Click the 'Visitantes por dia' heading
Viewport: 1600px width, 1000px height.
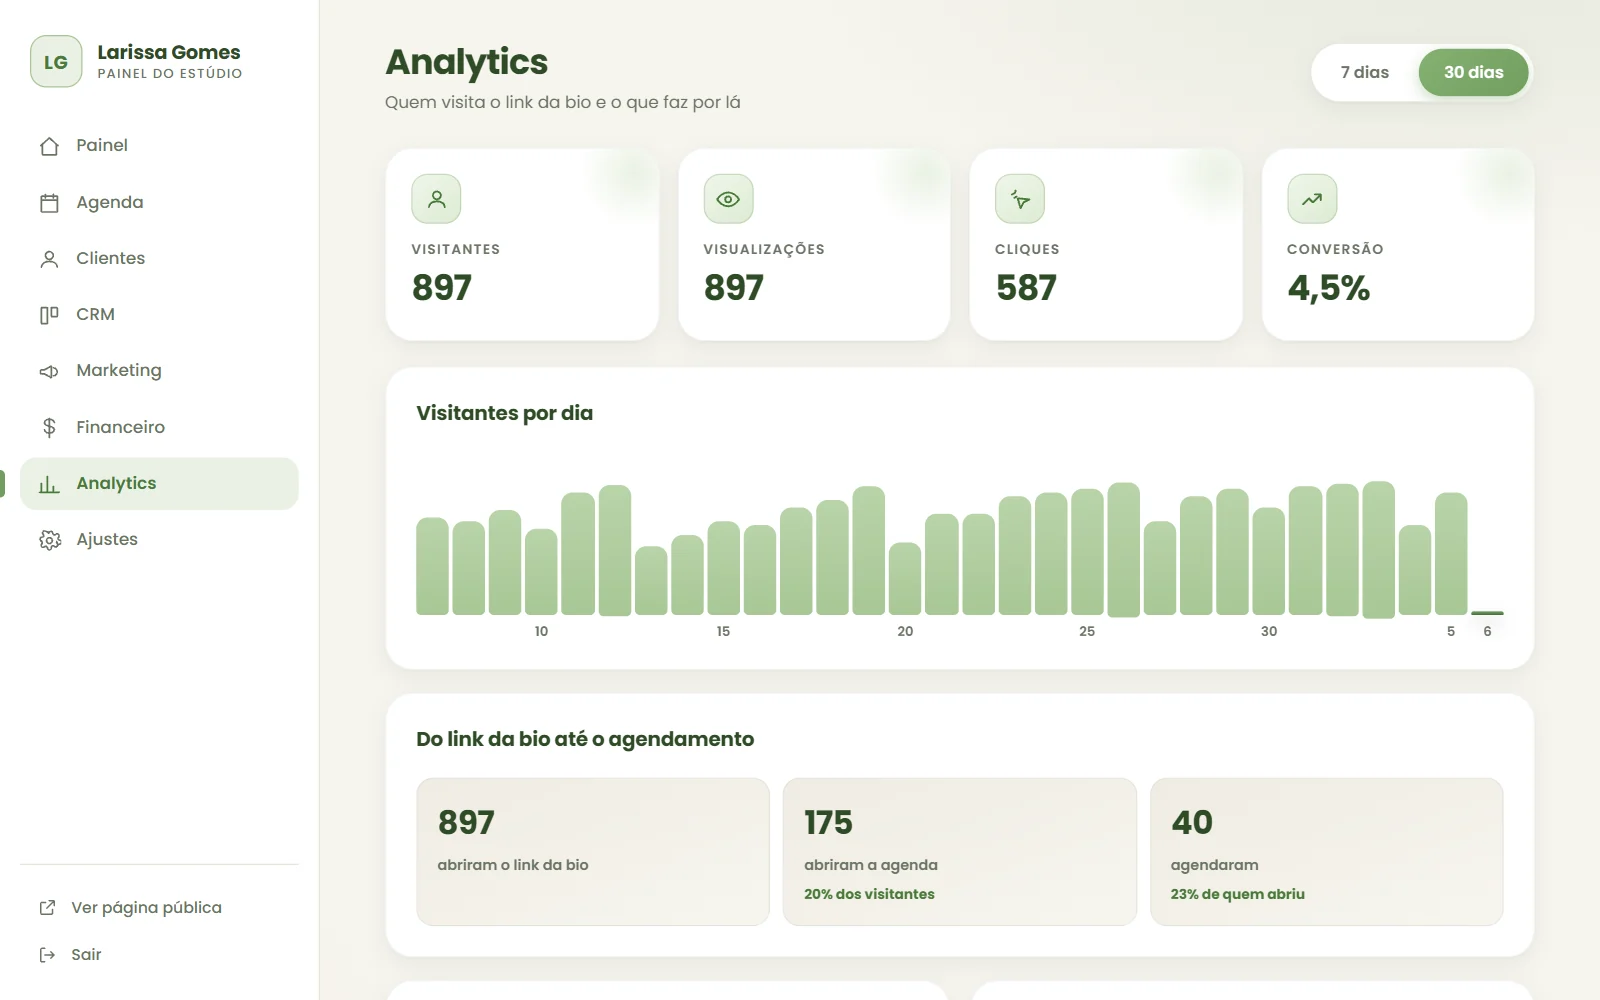504,413
